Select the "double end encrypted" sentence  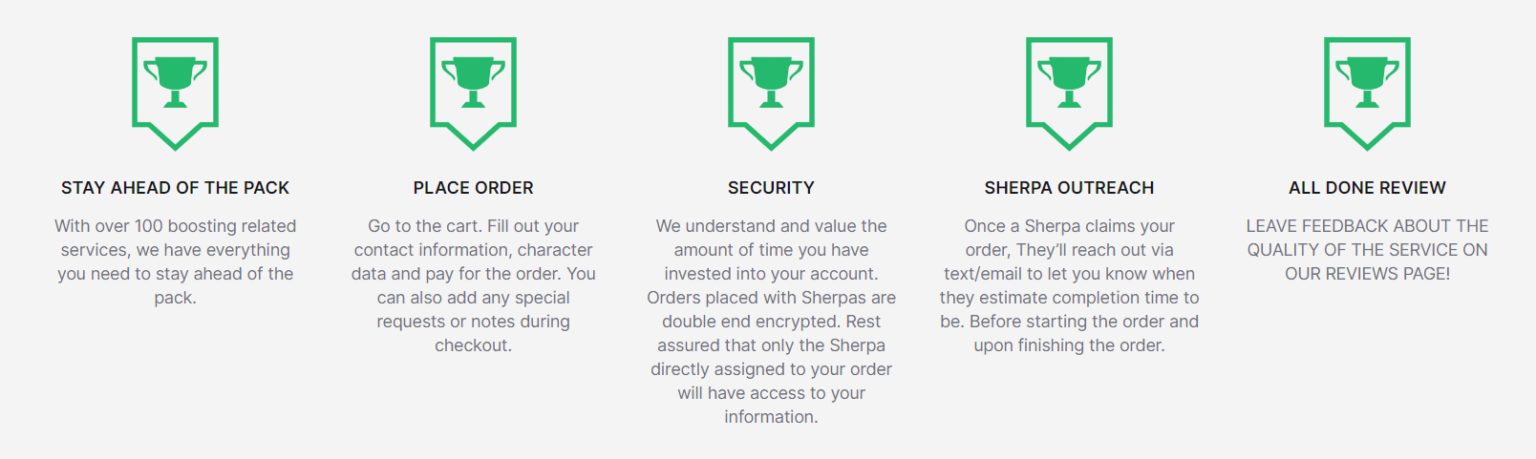point(740,322)
